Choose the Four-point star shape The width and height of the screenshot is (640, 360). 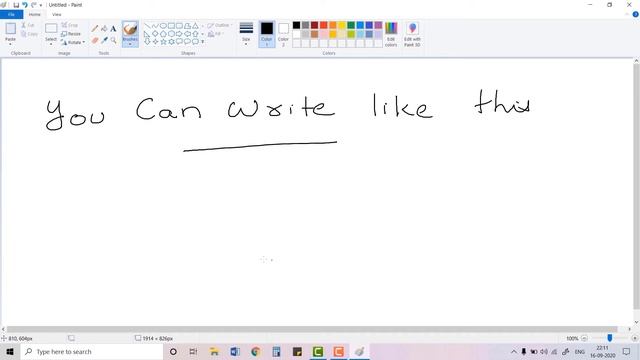click(x=155, y=42)
